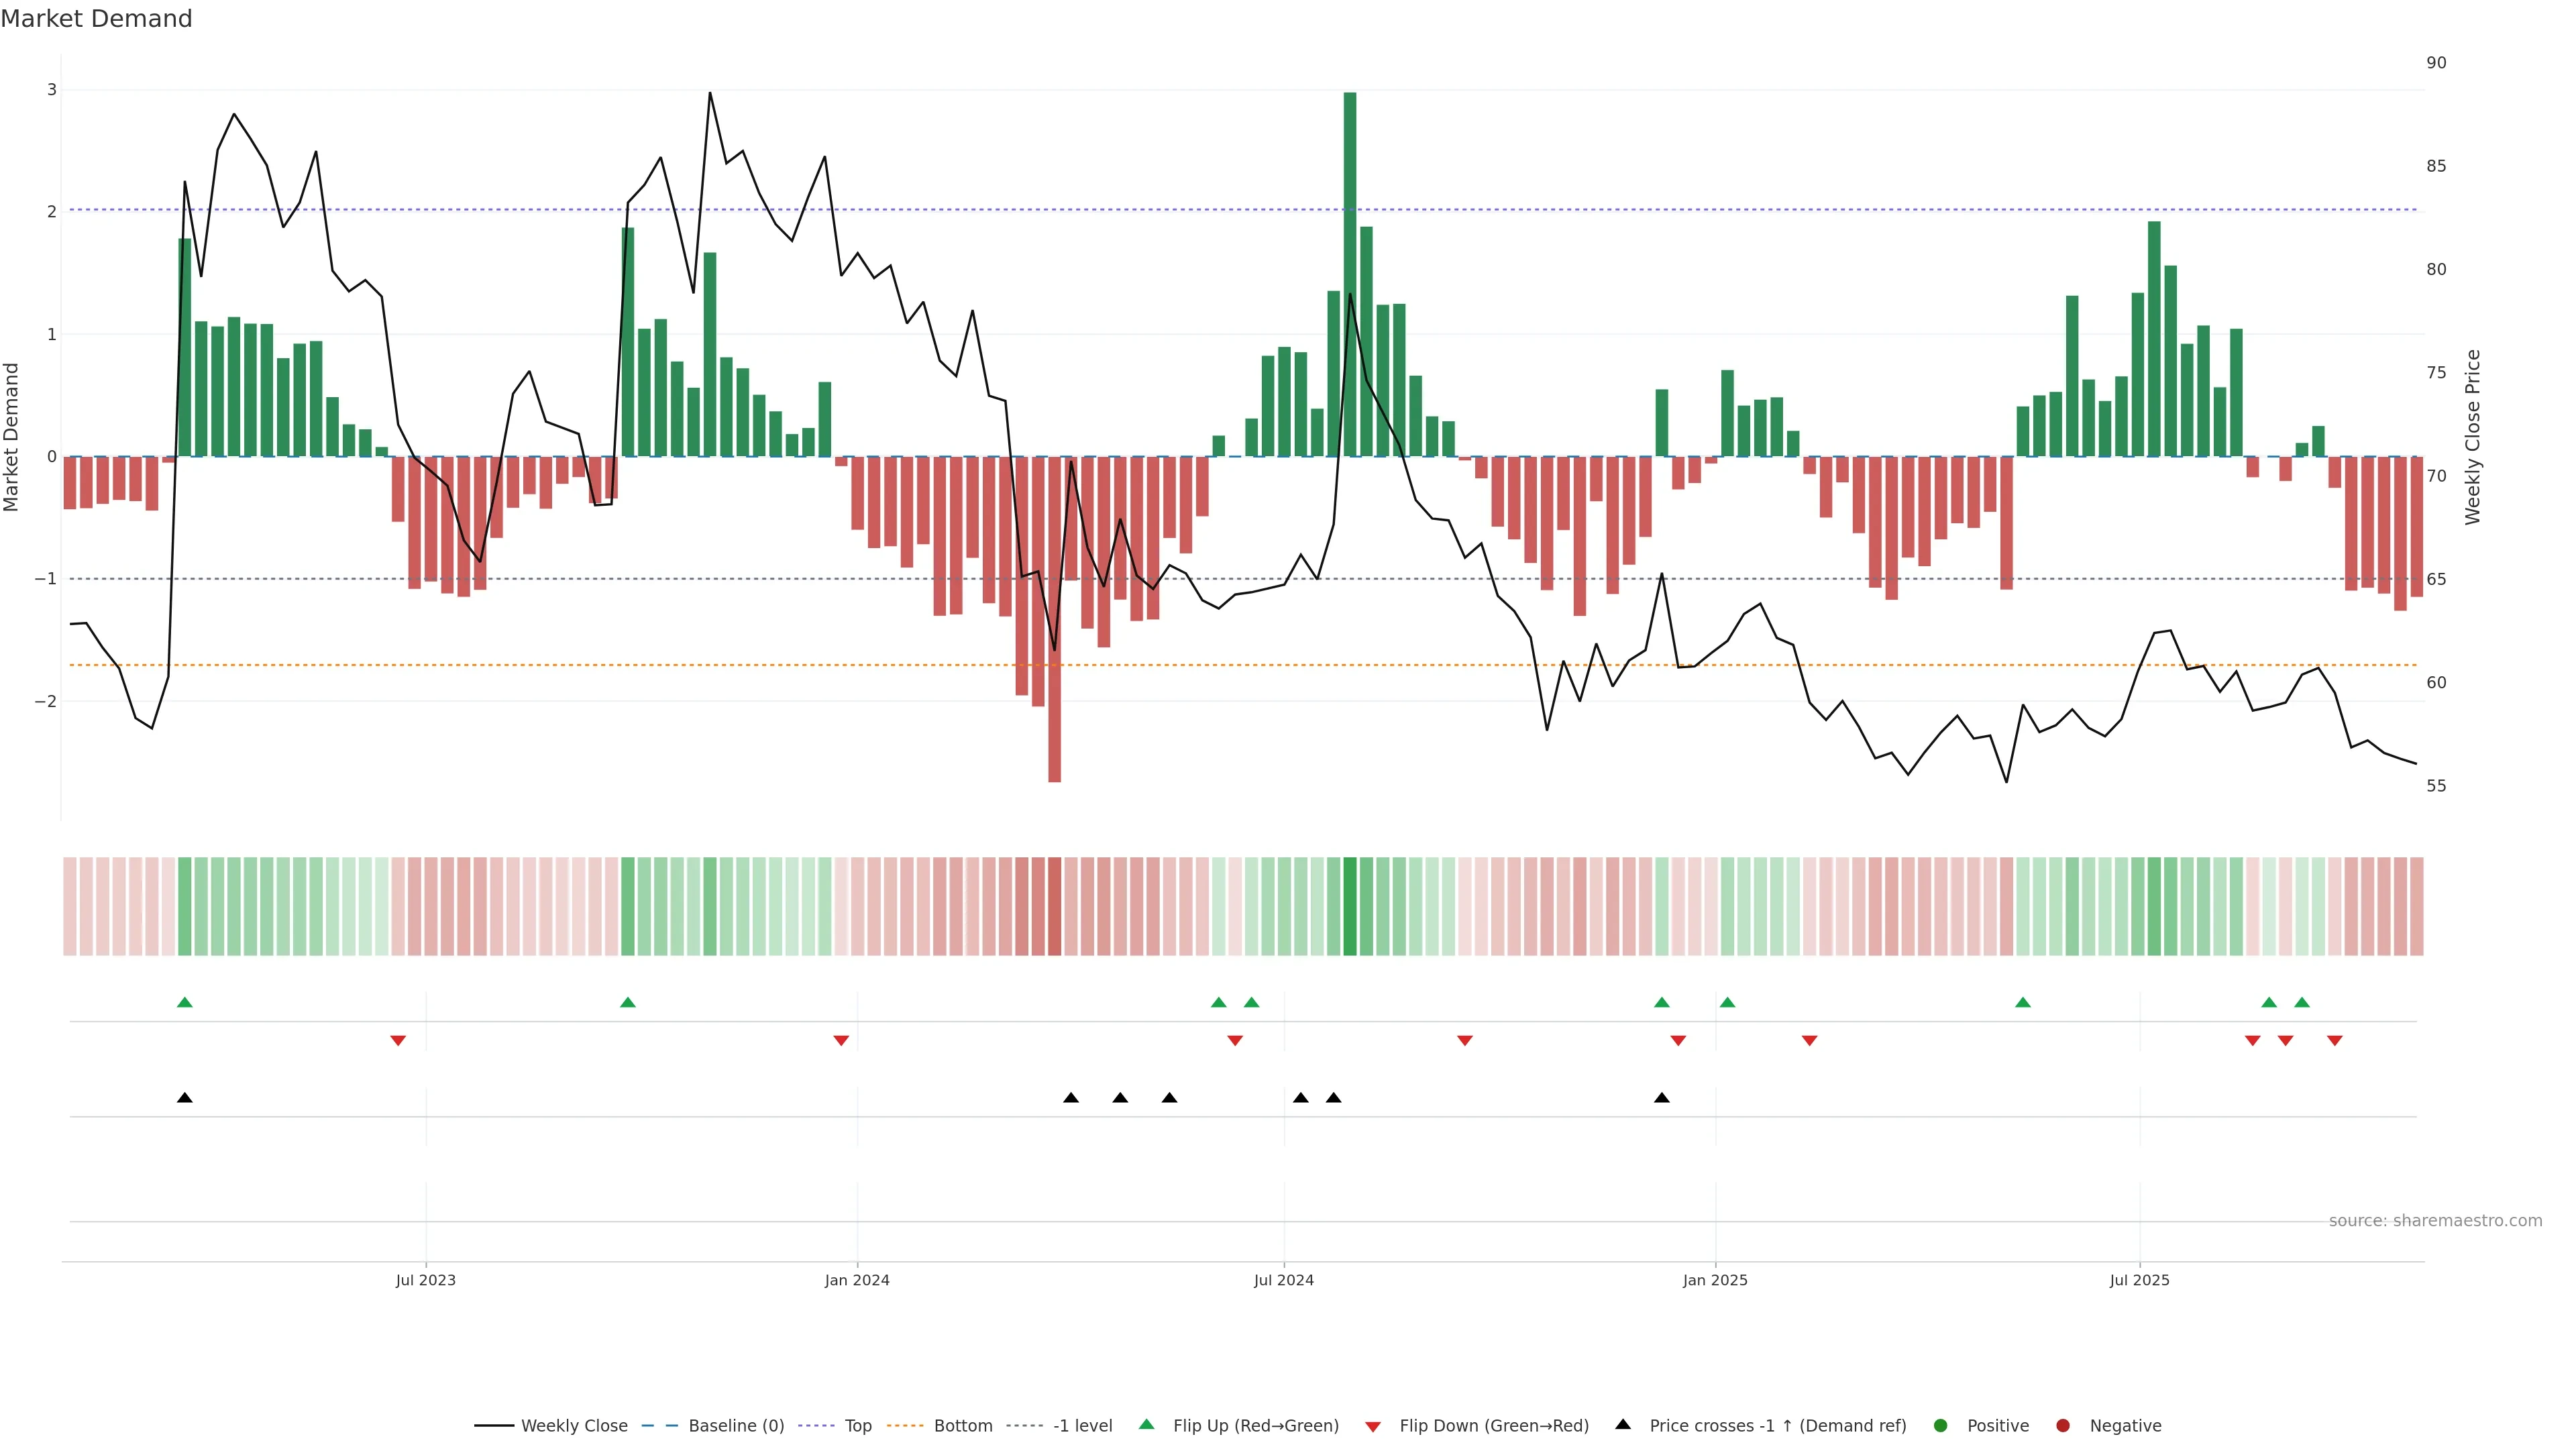2576x1449 pixels.
Task: Click the rightmost red Flip Down marker
Action: click(2335, 1041)
